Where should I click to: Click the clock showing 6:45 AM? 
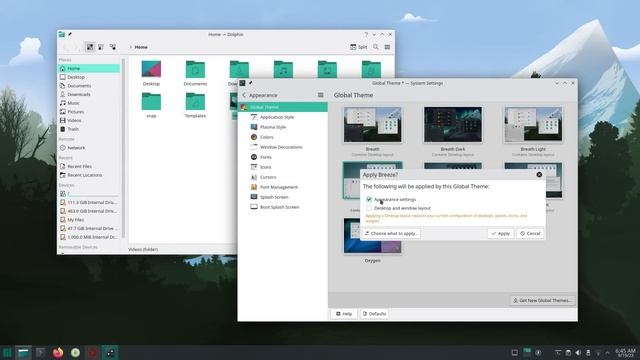[x=625, y=353]
